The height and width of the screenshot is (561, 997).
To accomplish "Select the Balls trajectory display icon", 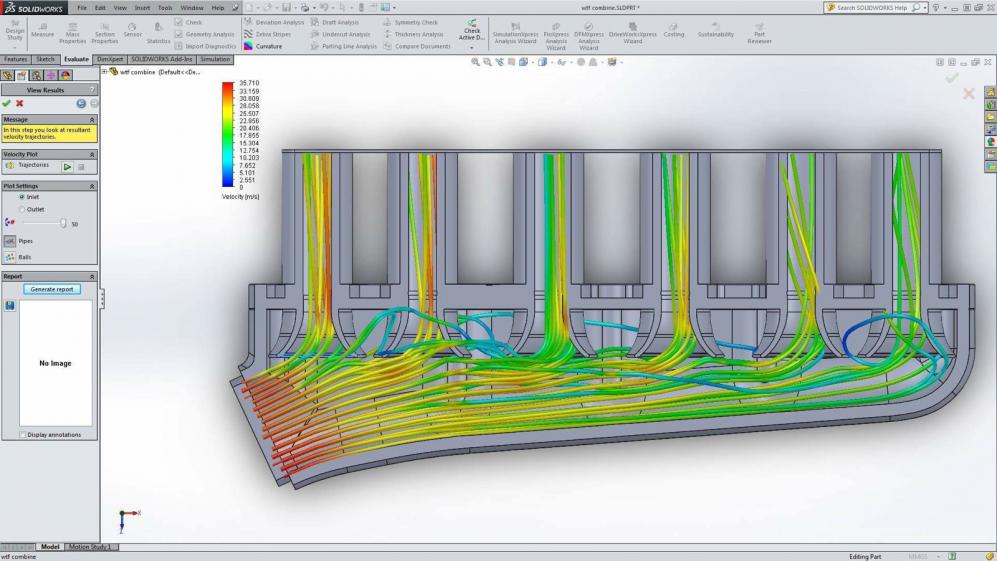I will [x=10, y=257].
